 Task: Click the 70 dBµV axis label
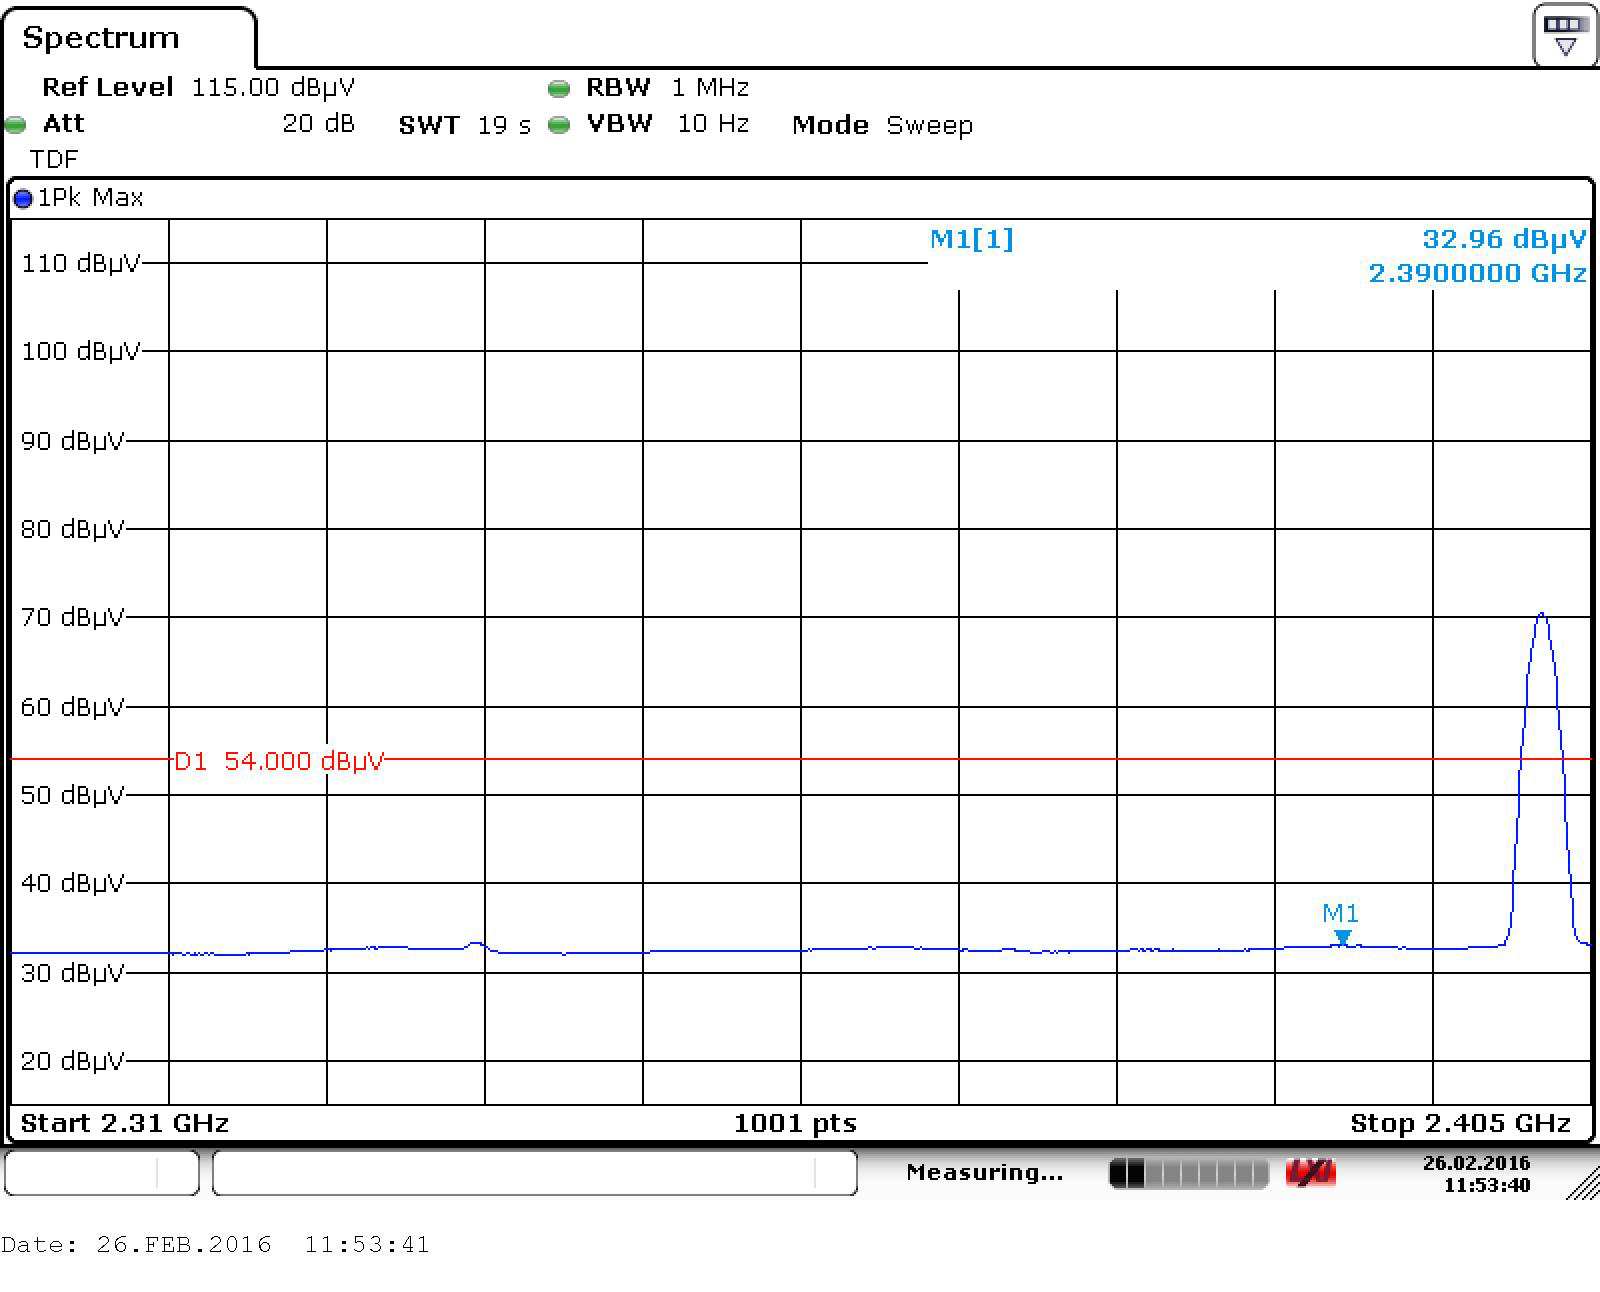tap(72, 617)
